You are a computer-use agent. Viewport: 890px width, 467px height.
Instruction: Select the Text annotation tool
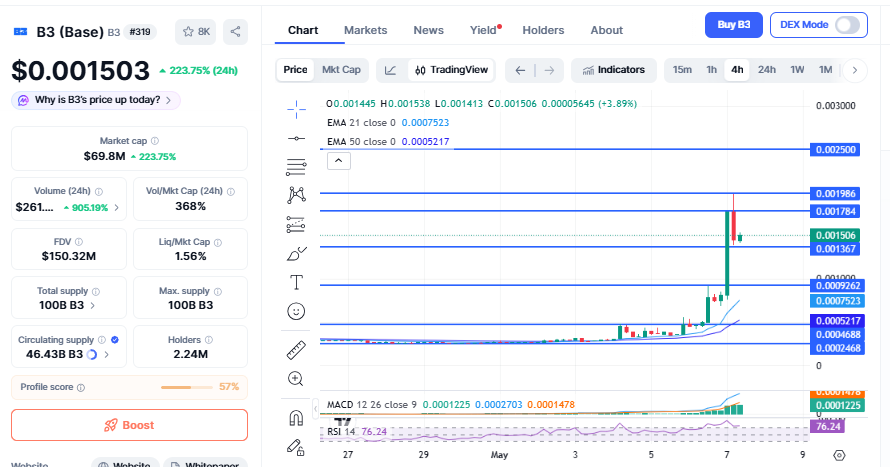point(296,282)
